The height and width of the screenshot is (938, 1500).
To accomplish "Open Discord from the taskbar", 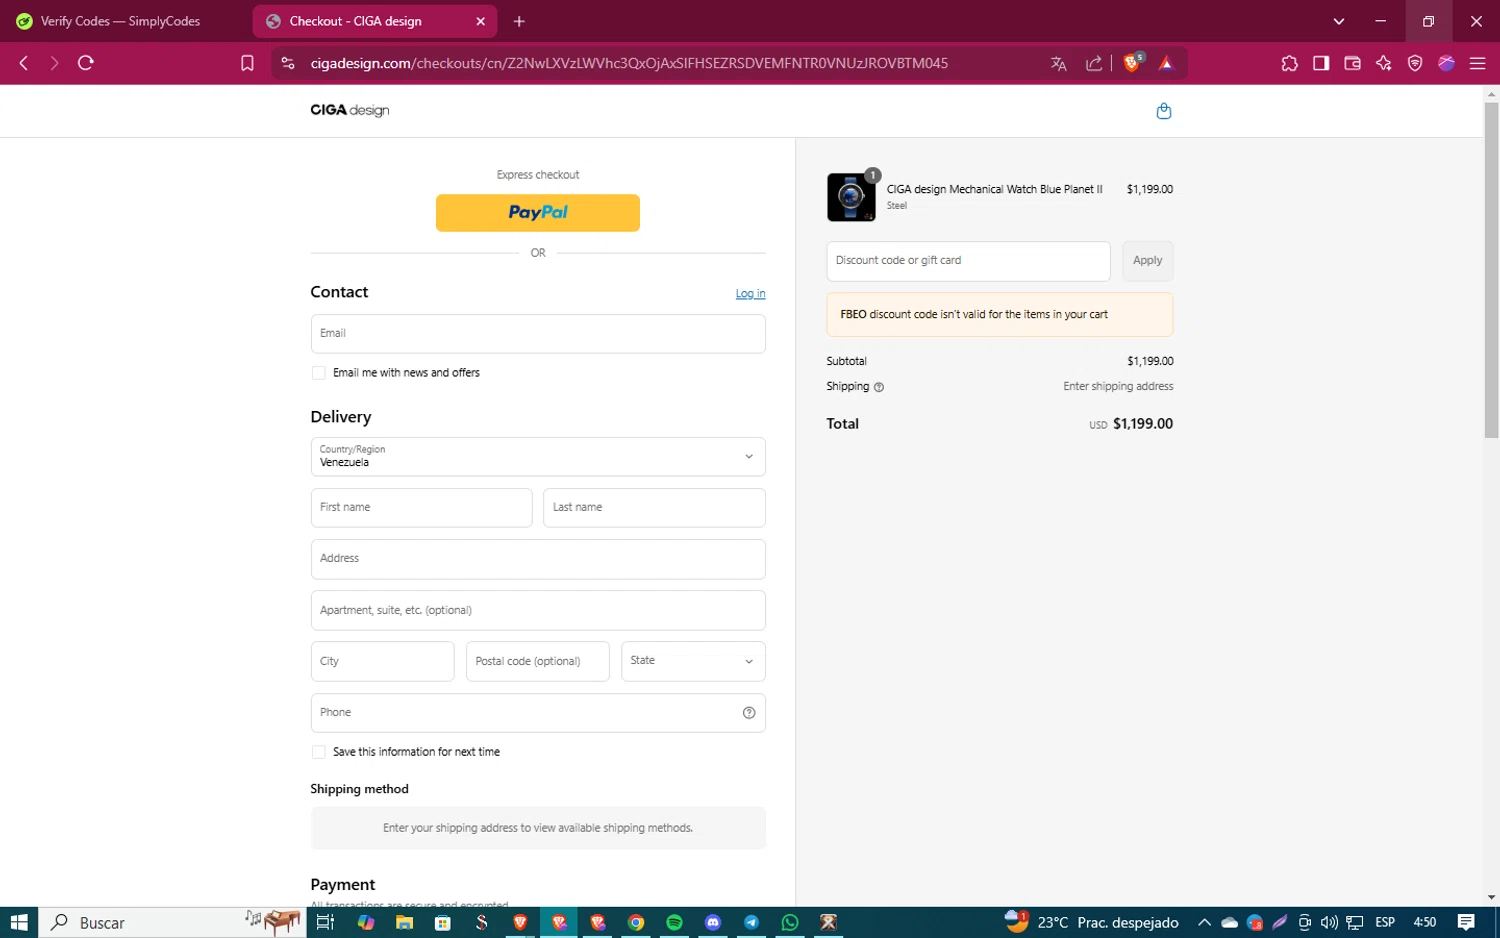I will coord(713,922).
